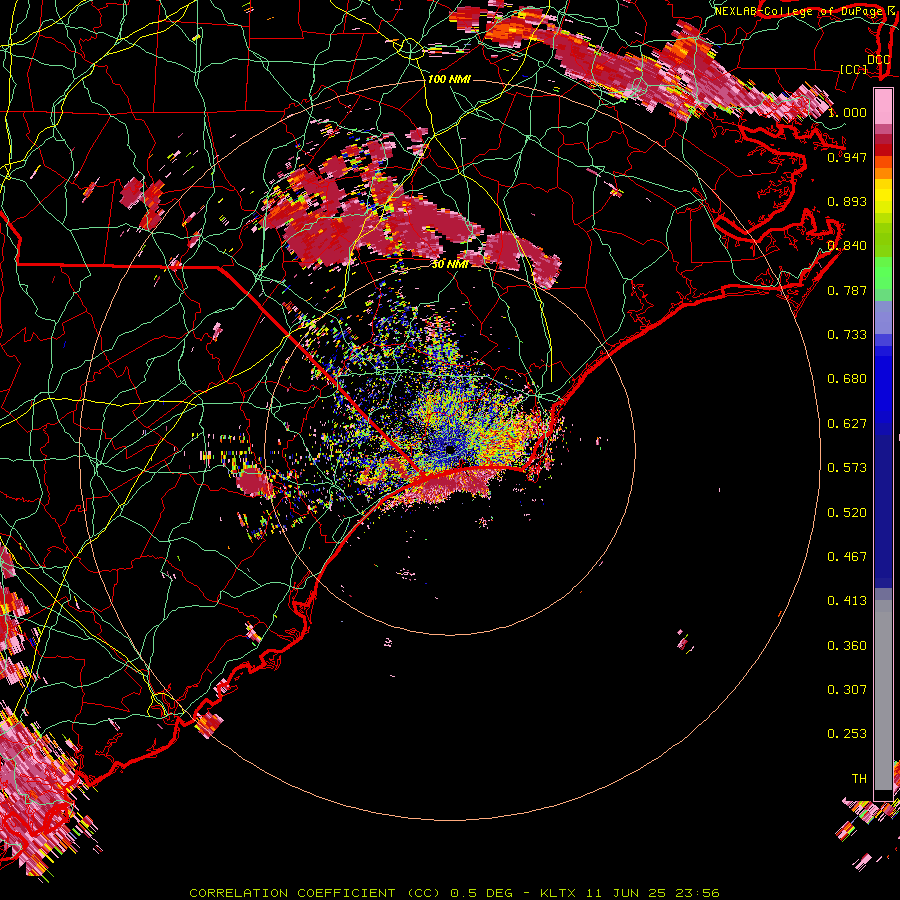Click the 0.627 scale value

tap(847, 424)
